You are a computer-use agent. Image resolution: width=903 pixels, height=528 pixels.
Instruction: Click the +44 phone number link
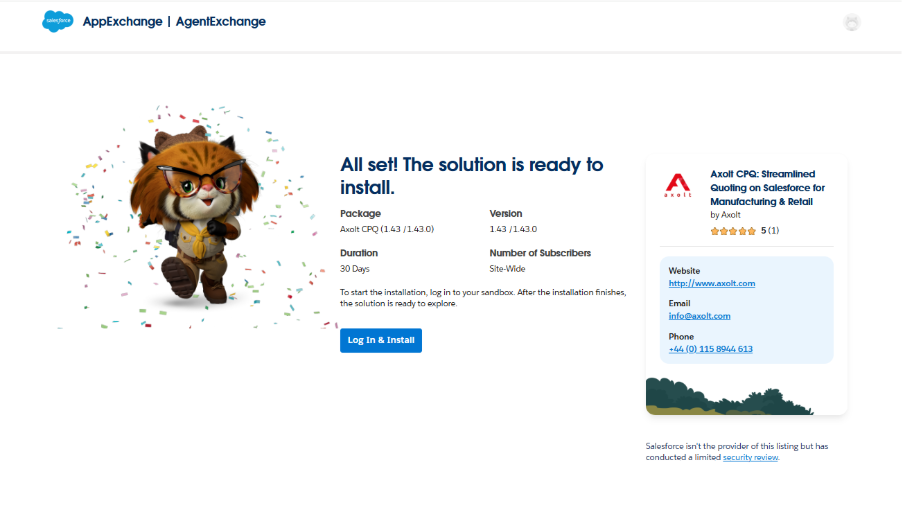click(710, 349)
